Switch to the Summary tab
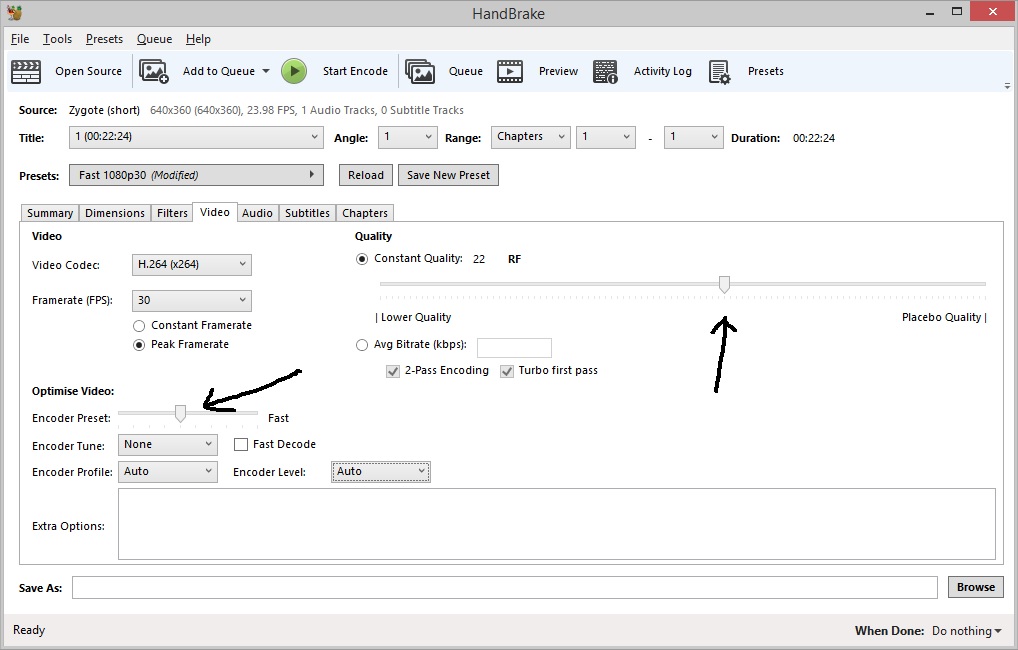Image resolution: width=1018 pixels, height=650 pixels. point(50,213)
